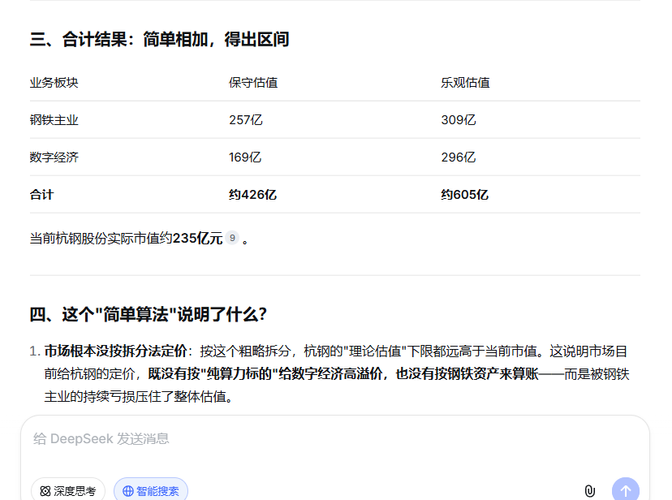The height and width of the screenshot is (500, 672).
Task: Click the paperclip attach file icon
Action: [590, 491]
